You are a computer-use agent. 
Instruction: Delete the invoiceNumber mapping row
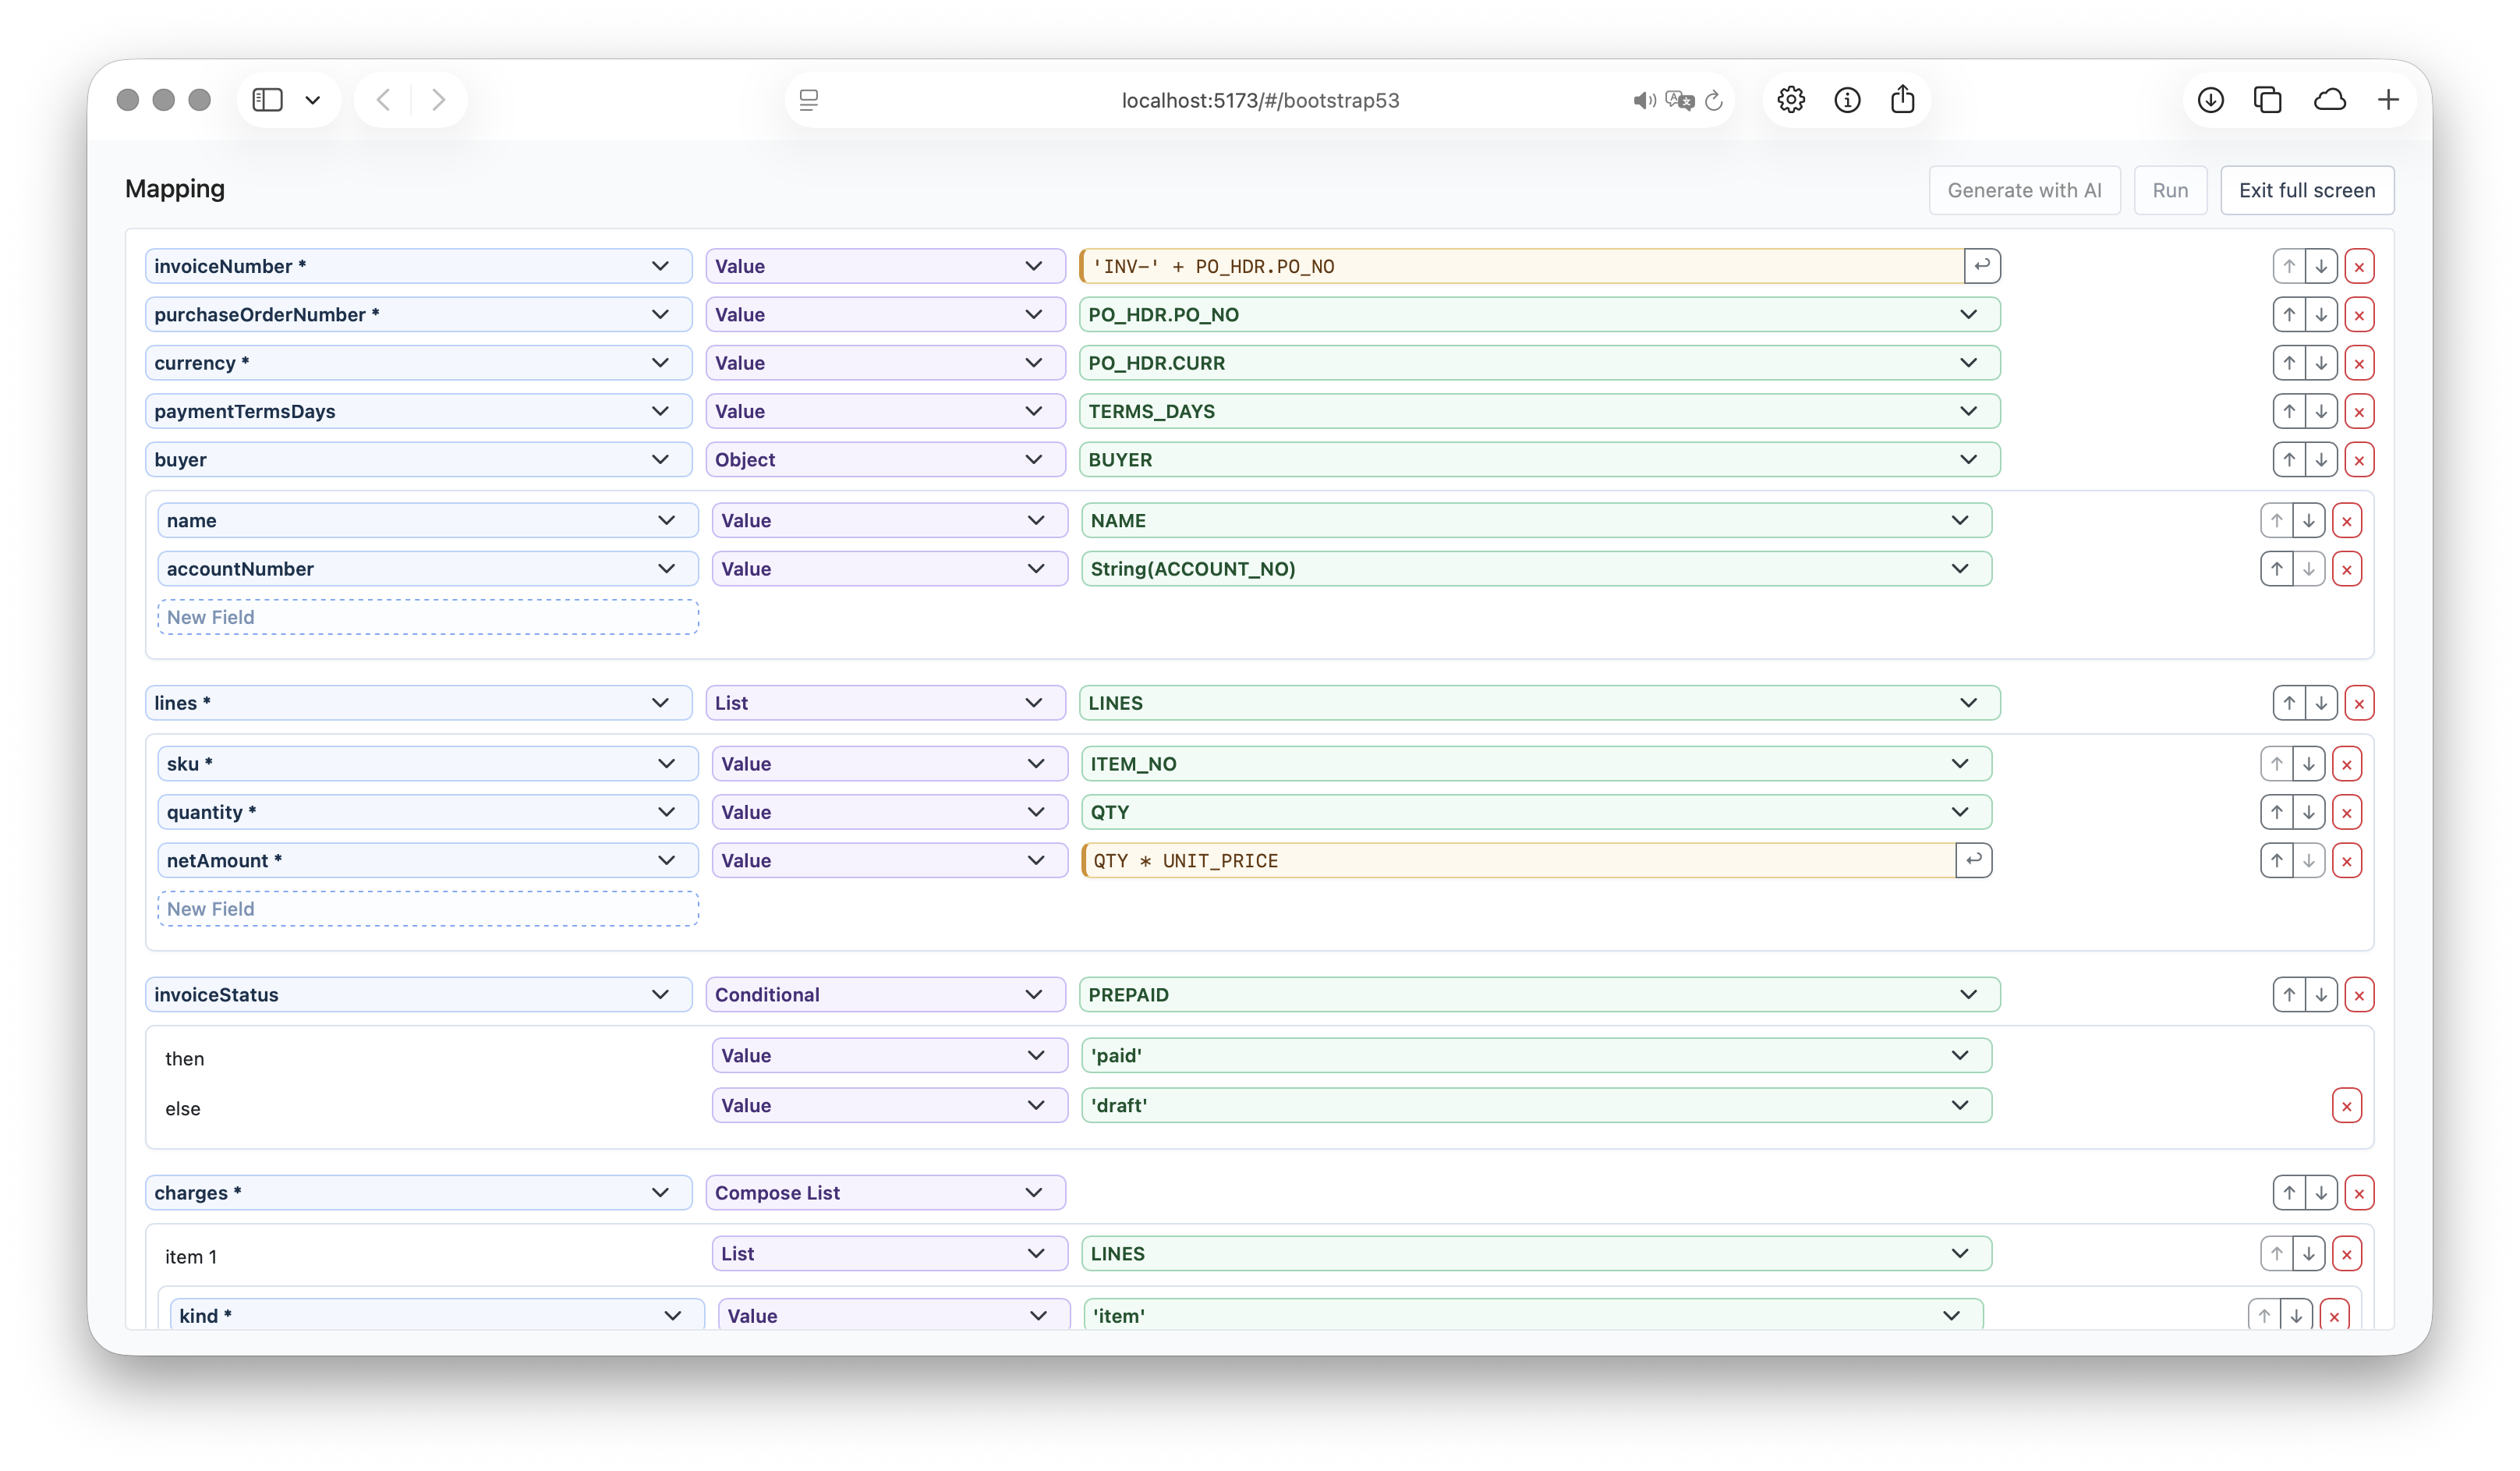click(x=2359, y=266)
